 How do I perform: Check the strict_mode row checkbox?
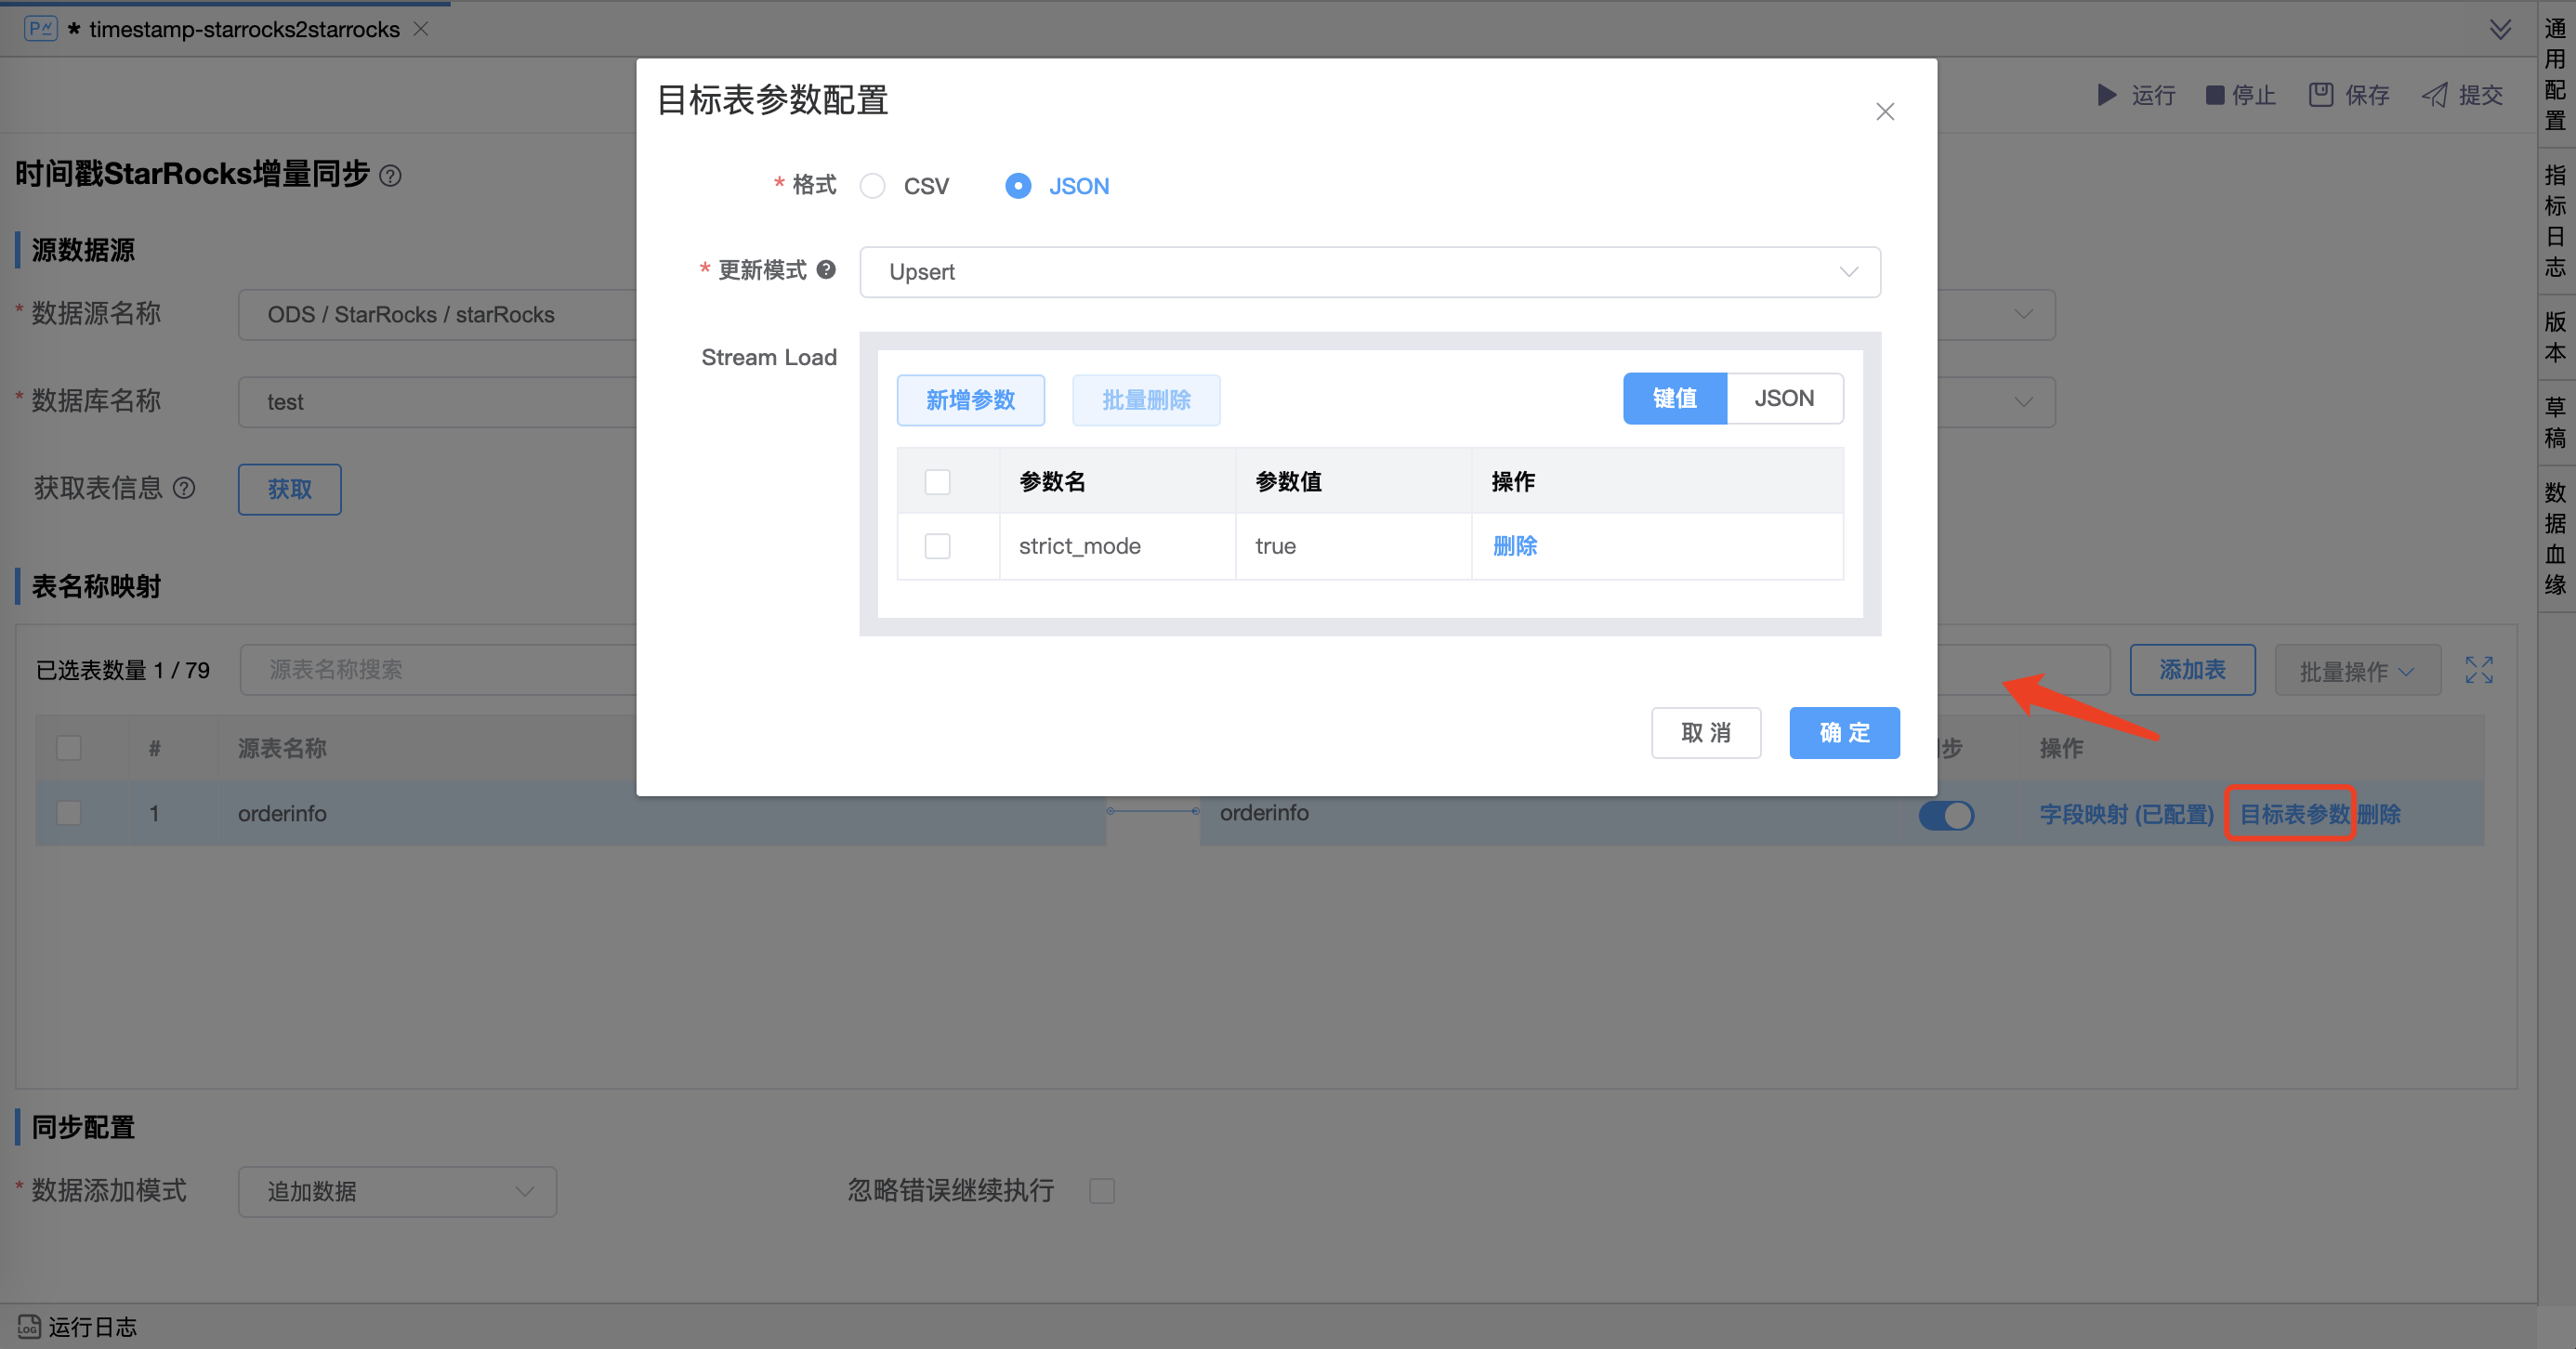point(937,546)
